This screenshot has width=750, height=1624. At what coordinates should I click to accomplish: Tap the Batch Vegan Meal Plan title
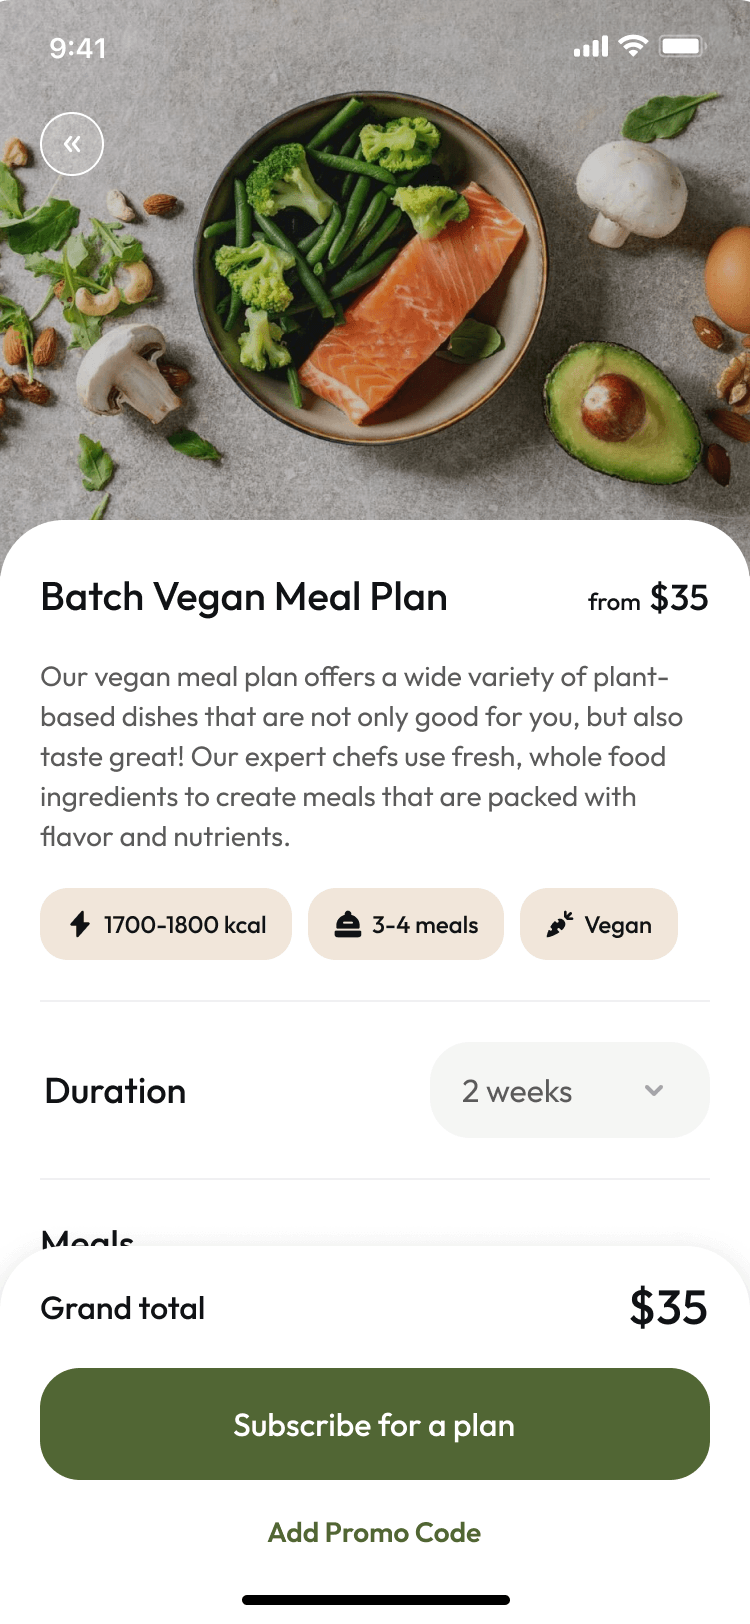coord(244,597)
